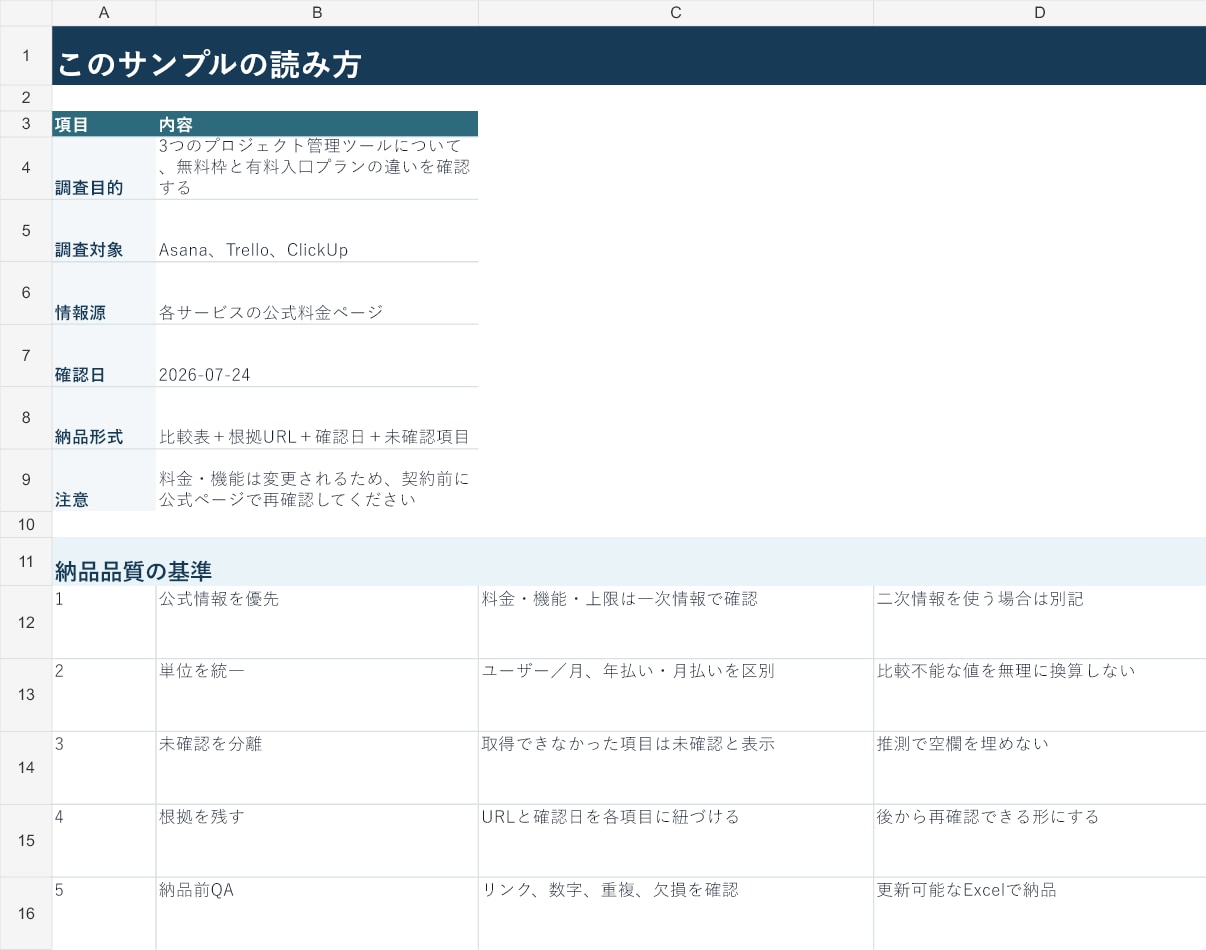
Task: Click title cell このサンプルの読み方
Action: 629,55
